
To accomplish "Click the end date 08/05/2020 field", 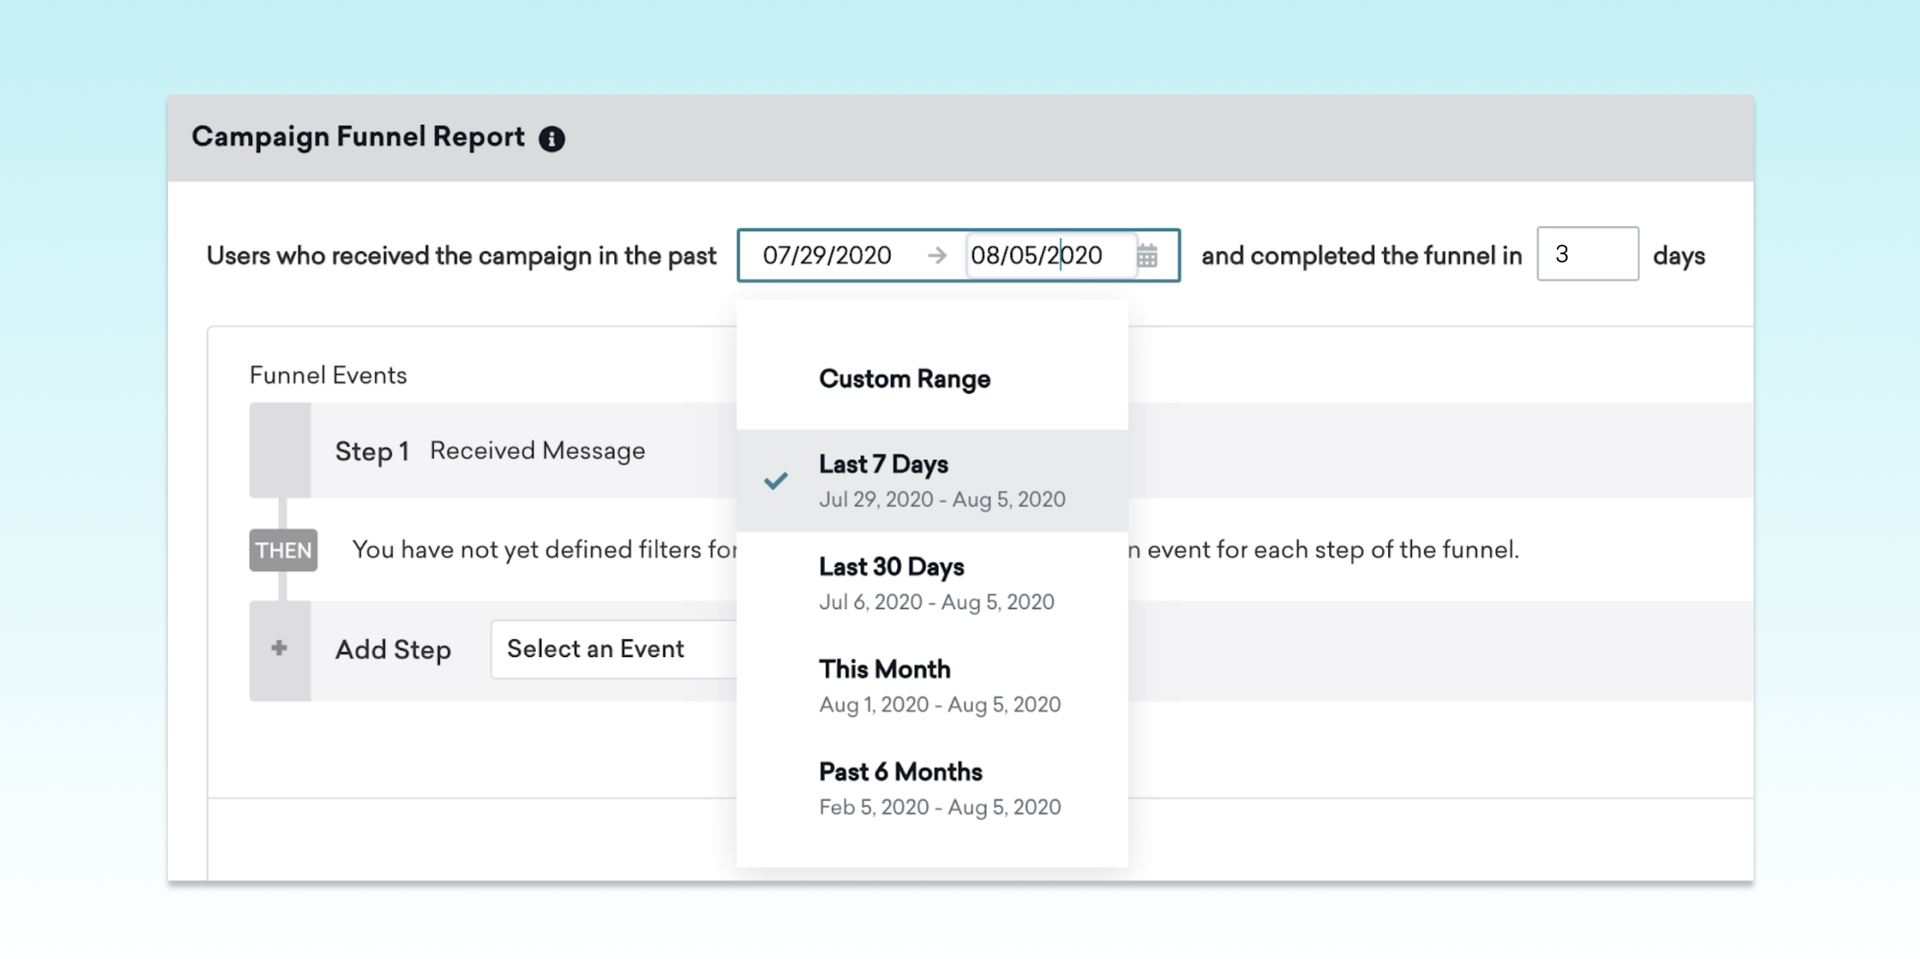I will (x=1036, y=256).
